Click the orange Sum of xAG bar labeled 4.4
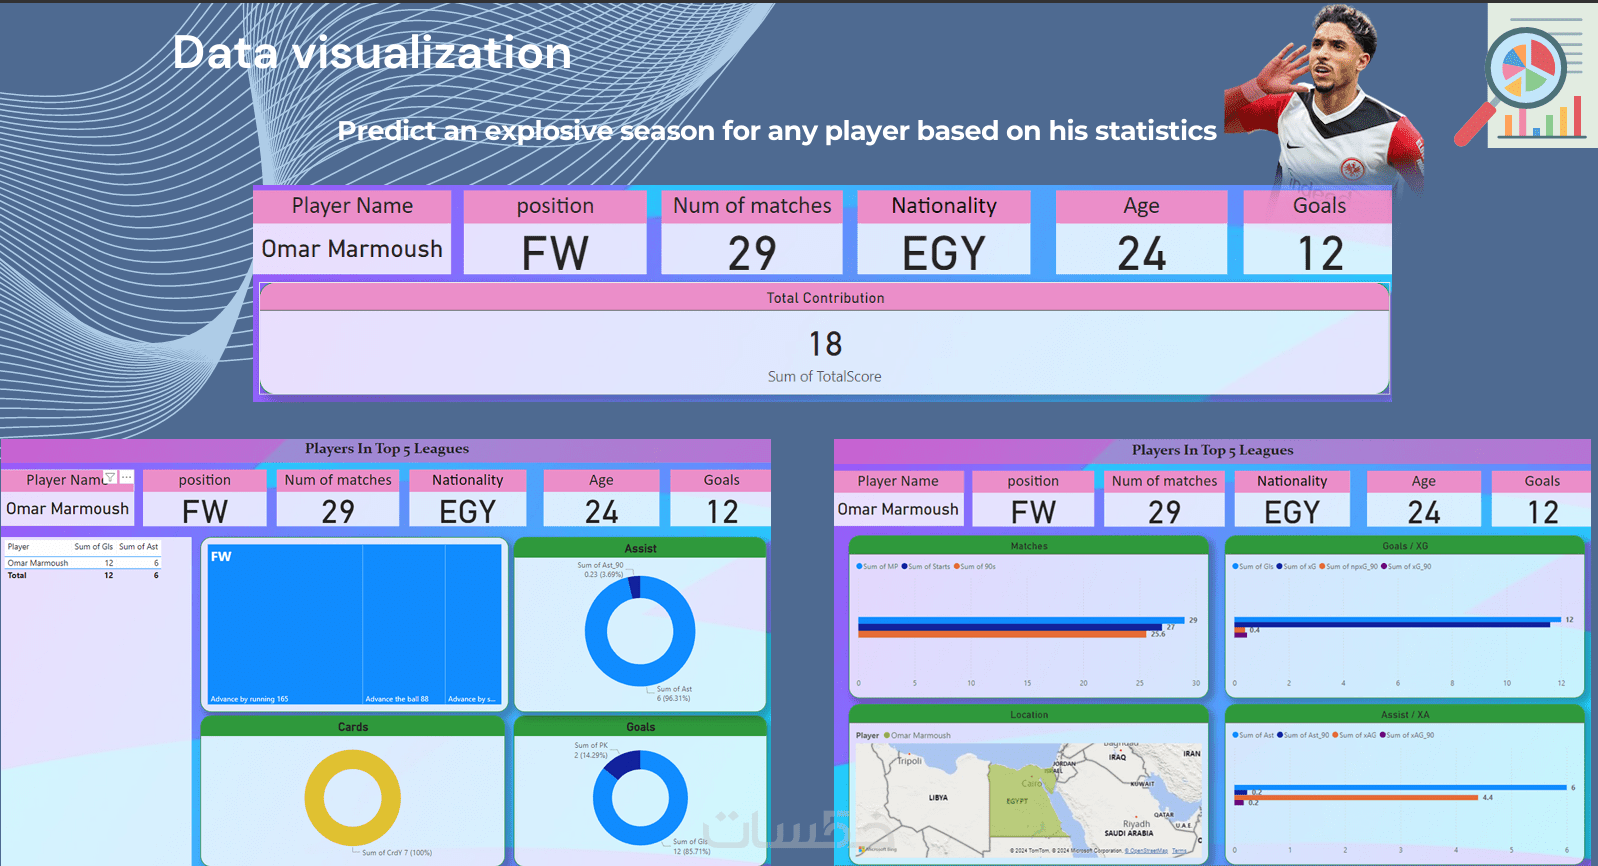Image resolution: width=1598 pixels, height=866 pixels. point(1356,797)
